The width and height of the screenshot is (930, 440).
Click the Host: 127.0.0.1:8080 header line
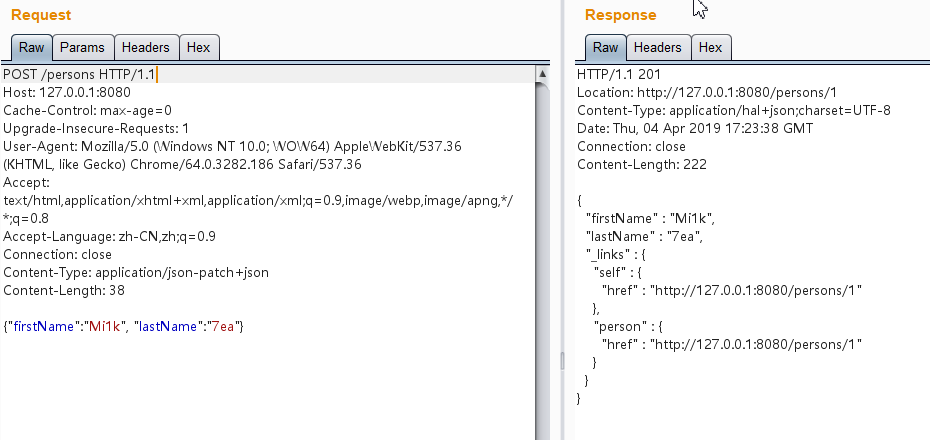coord(67,92)
